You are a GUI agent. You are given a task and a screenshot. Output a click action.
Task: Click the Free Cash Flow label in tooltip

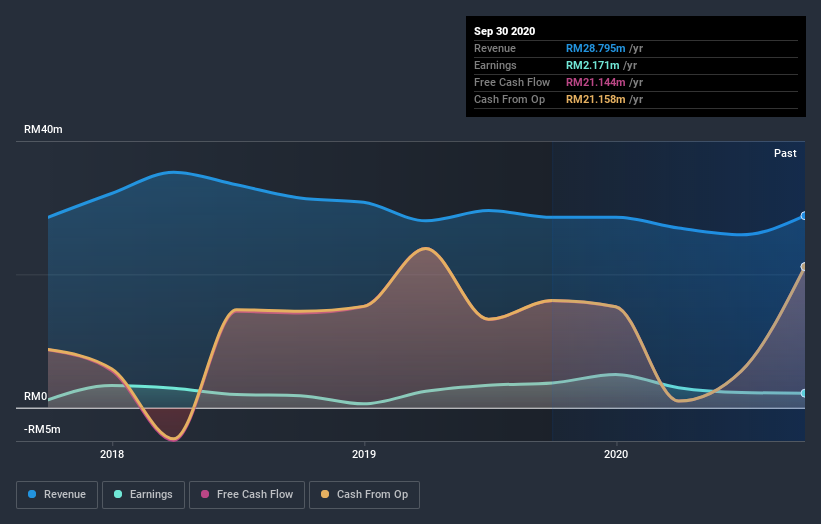pos(512,82)
